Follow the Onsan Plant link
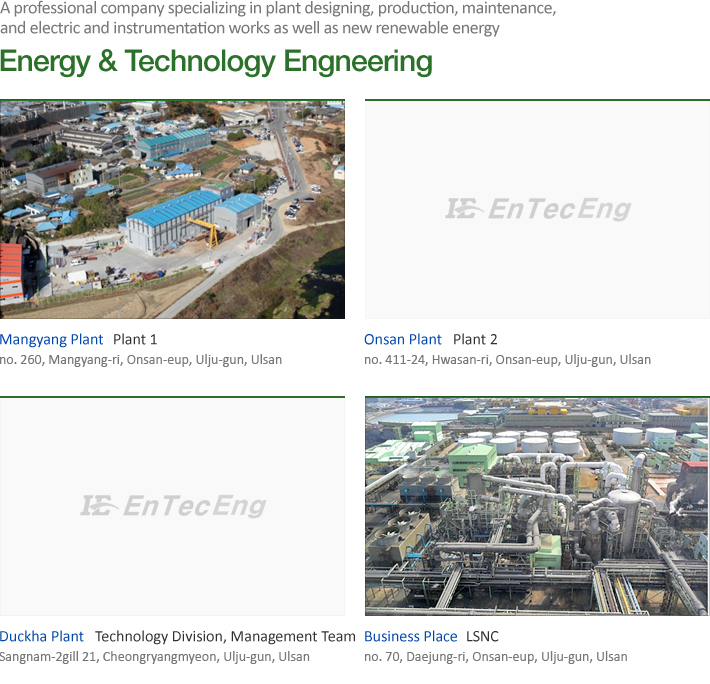This screenshot has height=684, width=710. [x=403, y=340]
